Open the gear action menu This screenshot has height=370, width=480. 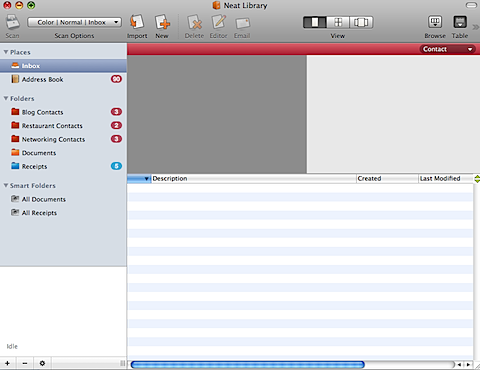pyautogui.click(x=42, y=363)
